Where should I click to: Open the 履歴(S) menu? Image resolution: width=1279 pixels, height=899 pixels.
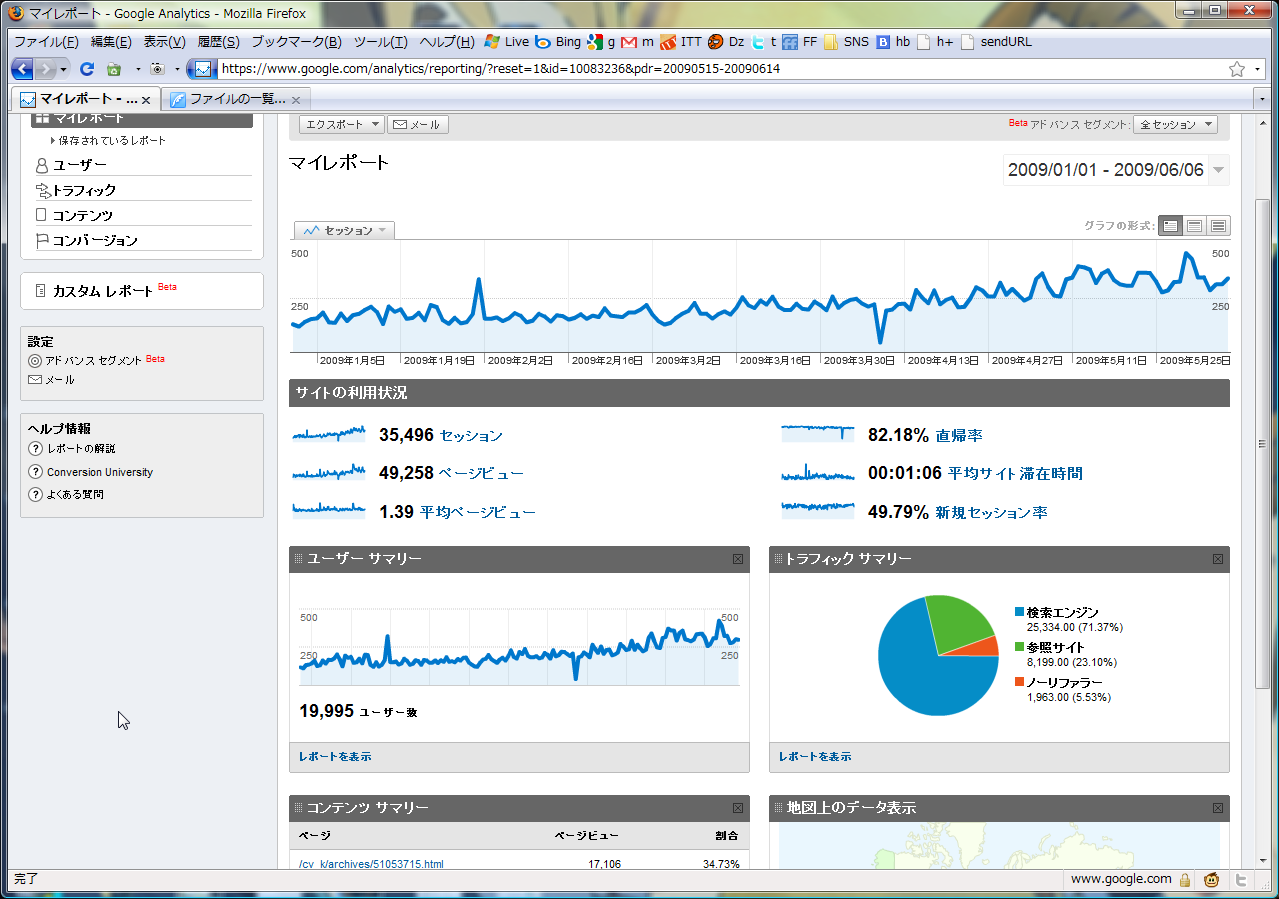coord(218,42)
